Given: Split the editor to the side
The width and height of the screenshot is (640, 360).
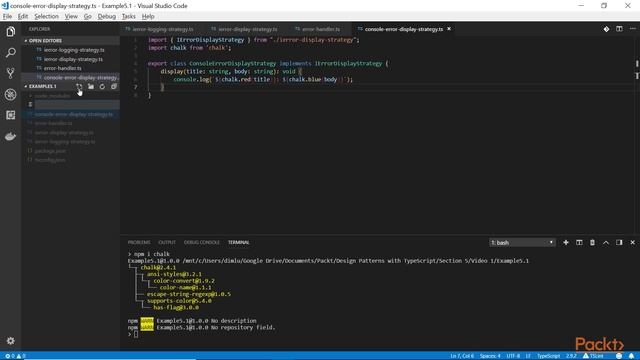Looking at the screenshot, I should pos(619,29).
